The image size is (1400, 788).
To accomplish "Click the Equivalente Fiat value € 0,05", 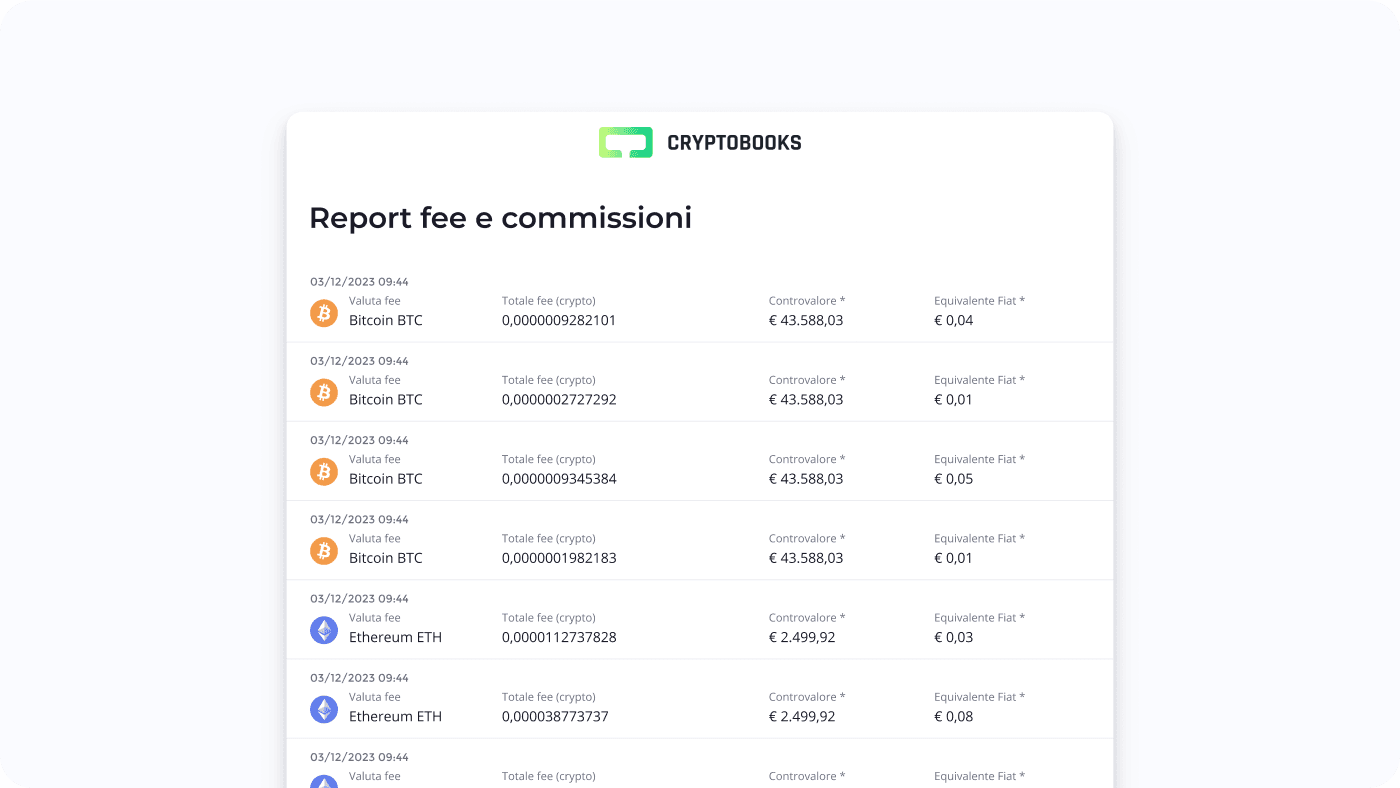I will (953, 479).
